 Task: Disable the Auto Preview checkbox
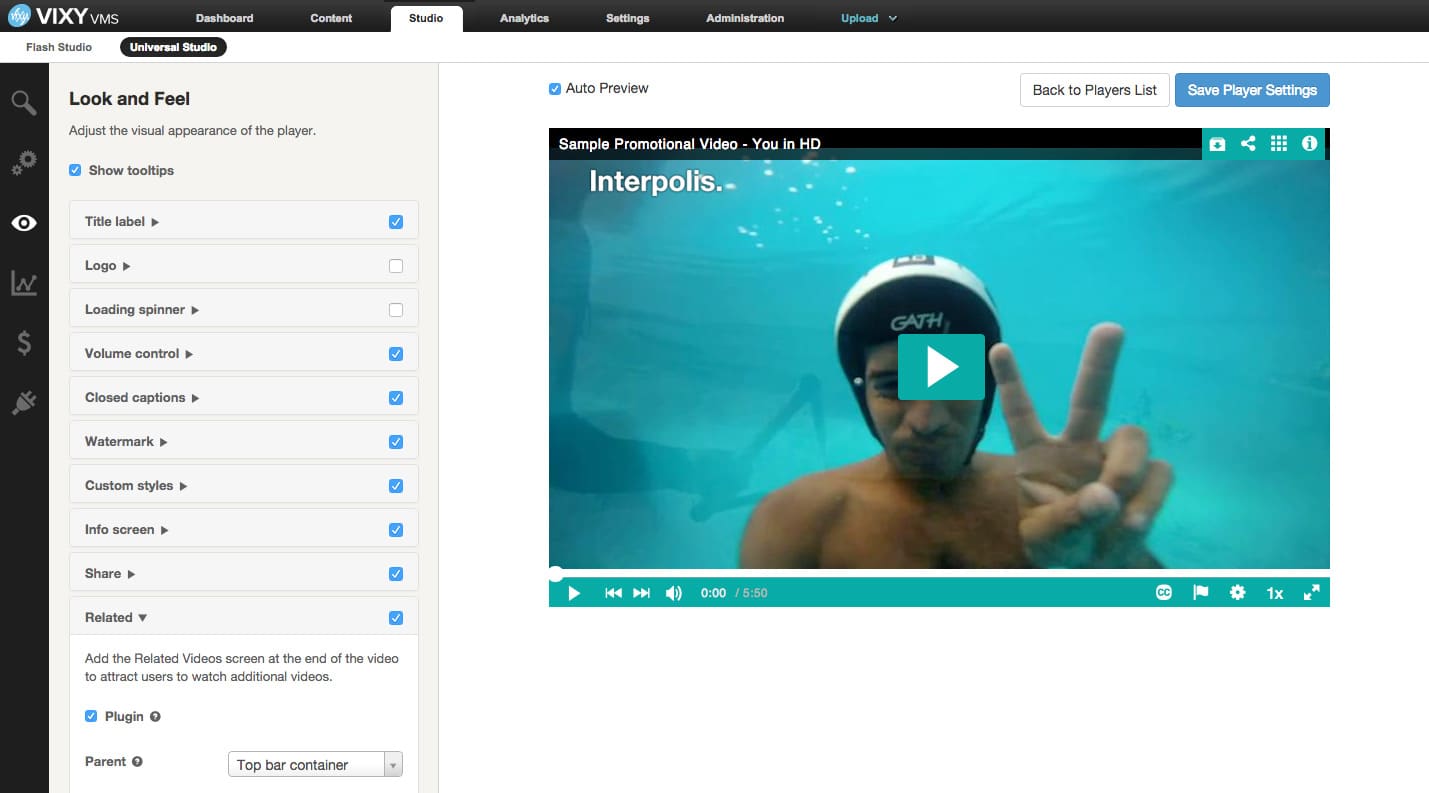555,89
